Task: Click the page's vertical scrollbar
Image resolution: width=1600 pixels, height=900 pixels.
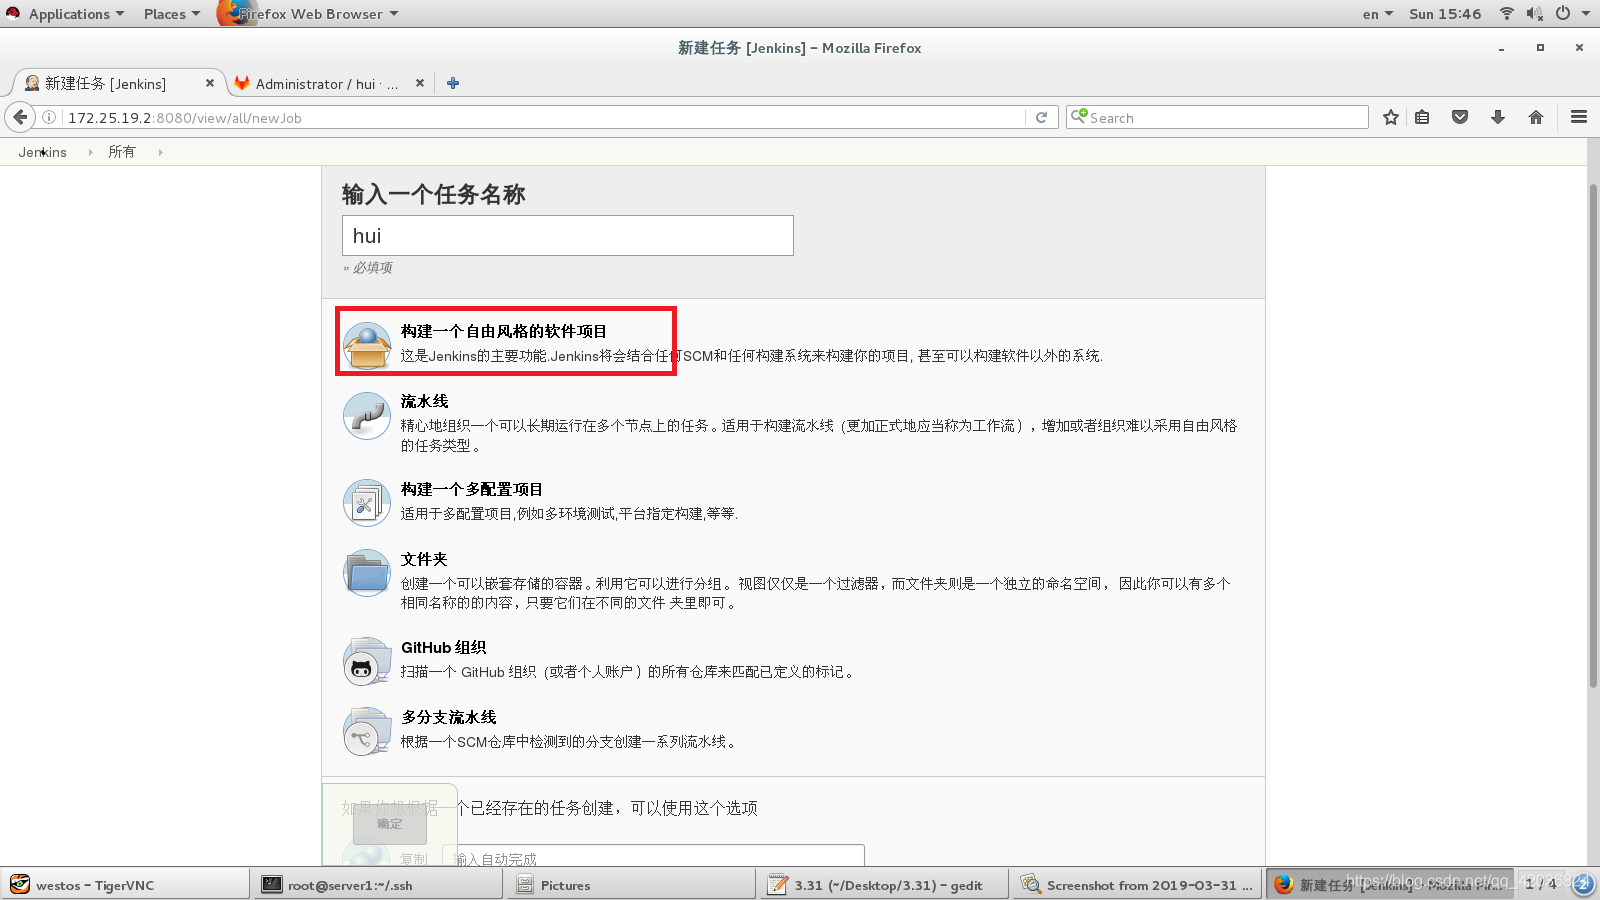Action: coord(1593,435)
